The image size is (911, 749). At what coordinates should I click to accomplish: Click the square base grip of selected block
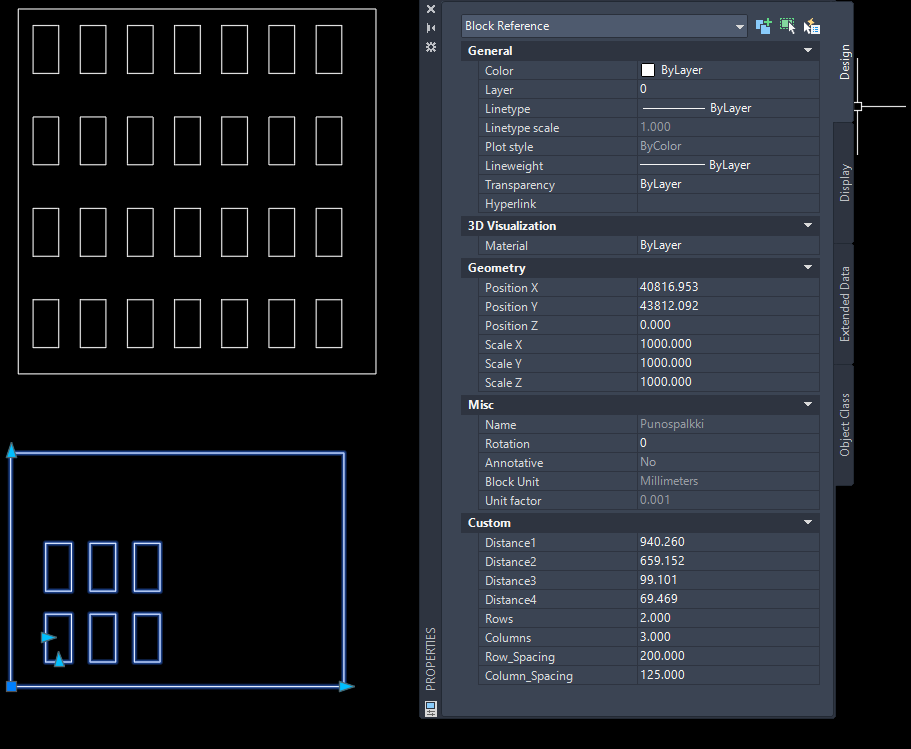[x=12, y=686]
